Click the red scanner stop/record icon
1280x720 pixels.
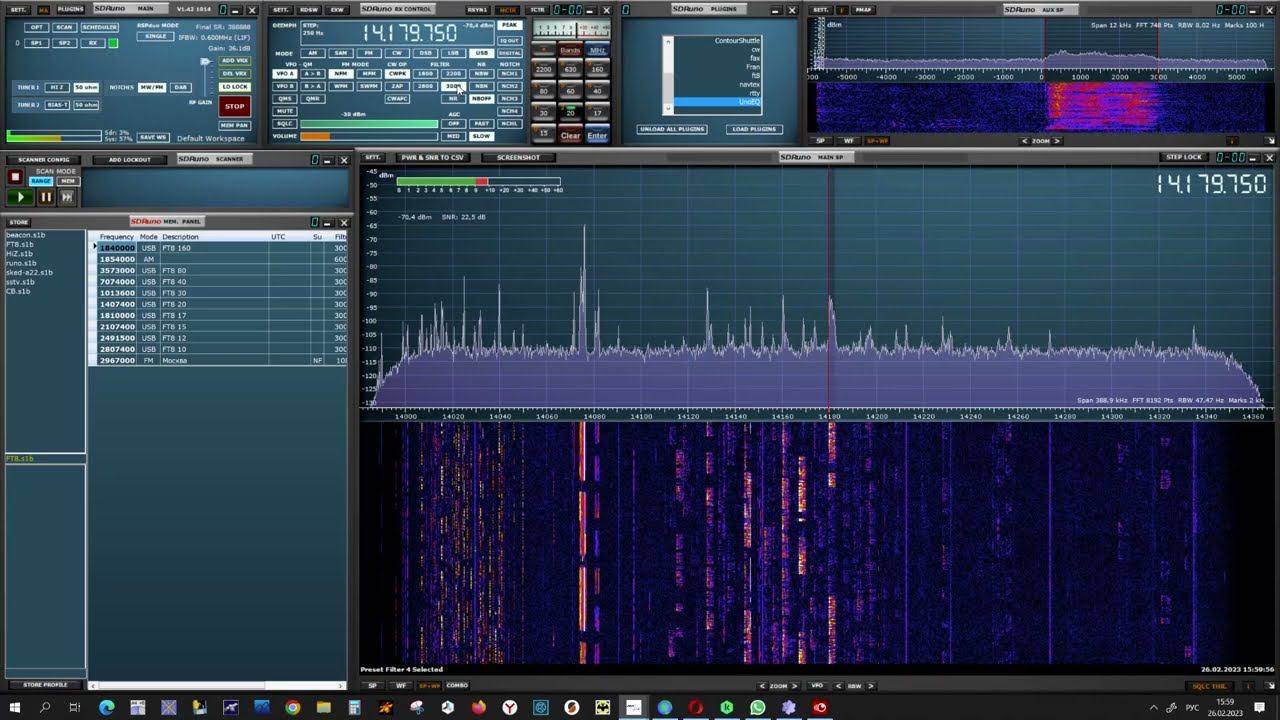(x=15, y=177)
